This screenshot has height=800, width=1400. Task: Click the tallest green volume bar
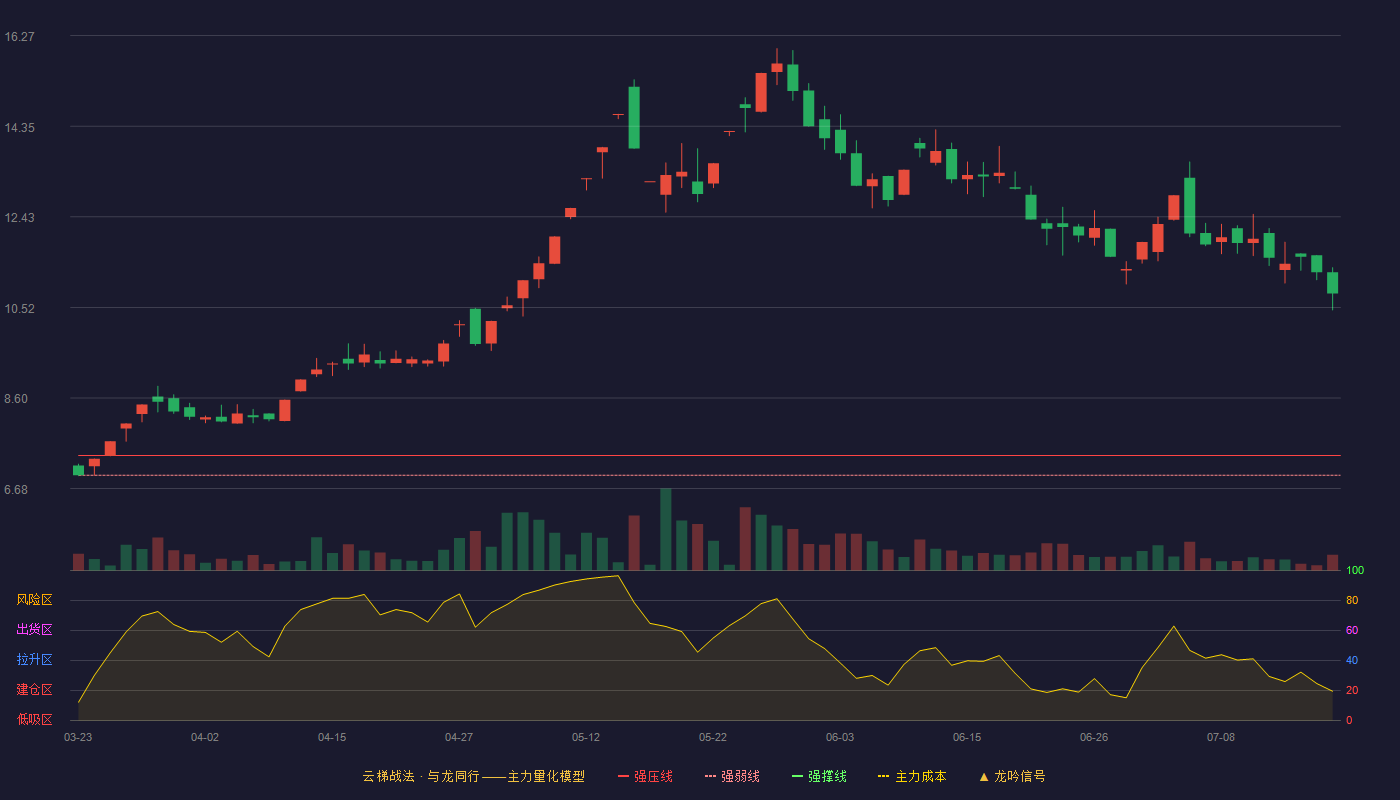tap(666, 529)
